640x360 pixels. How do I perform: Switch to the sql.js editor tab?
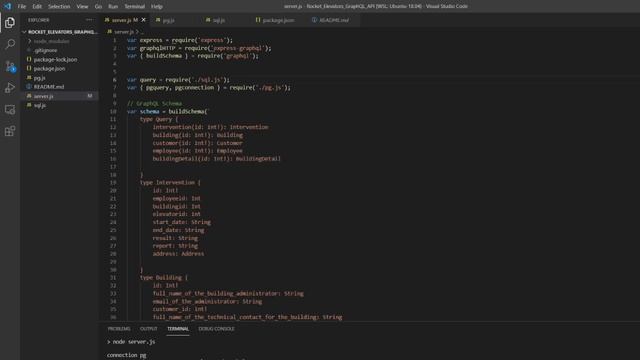[x=219, y=20]
